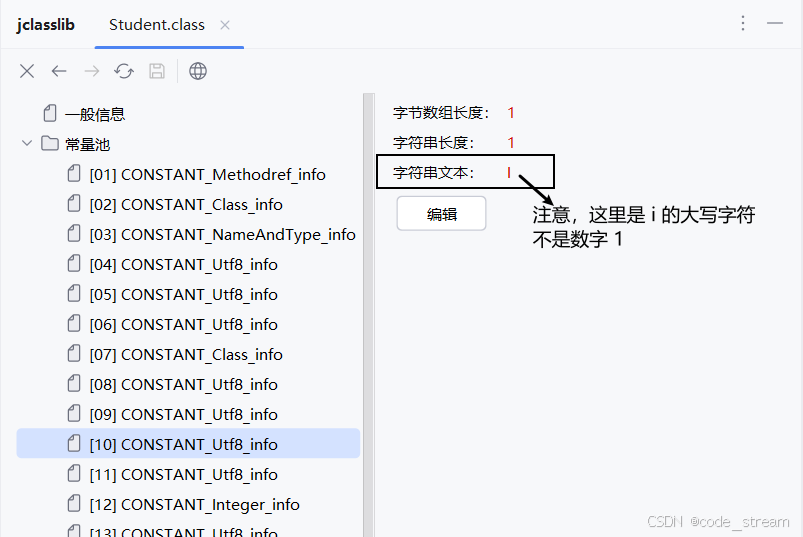Open [04] CONSTANT_Utf8_info entry
The image size is (803, 537).
click(x=183, y=265)
